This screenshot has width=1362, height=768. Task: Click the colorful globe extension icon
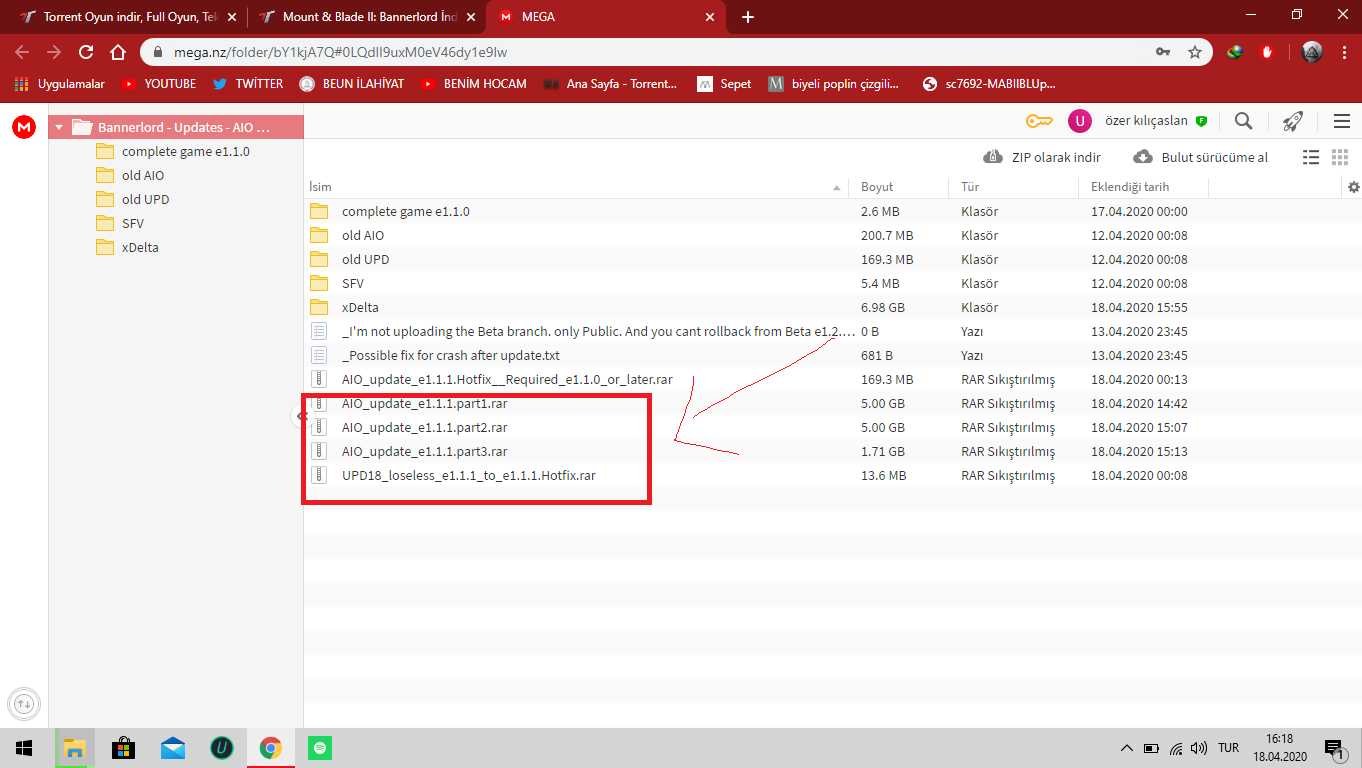(1235, 52)
